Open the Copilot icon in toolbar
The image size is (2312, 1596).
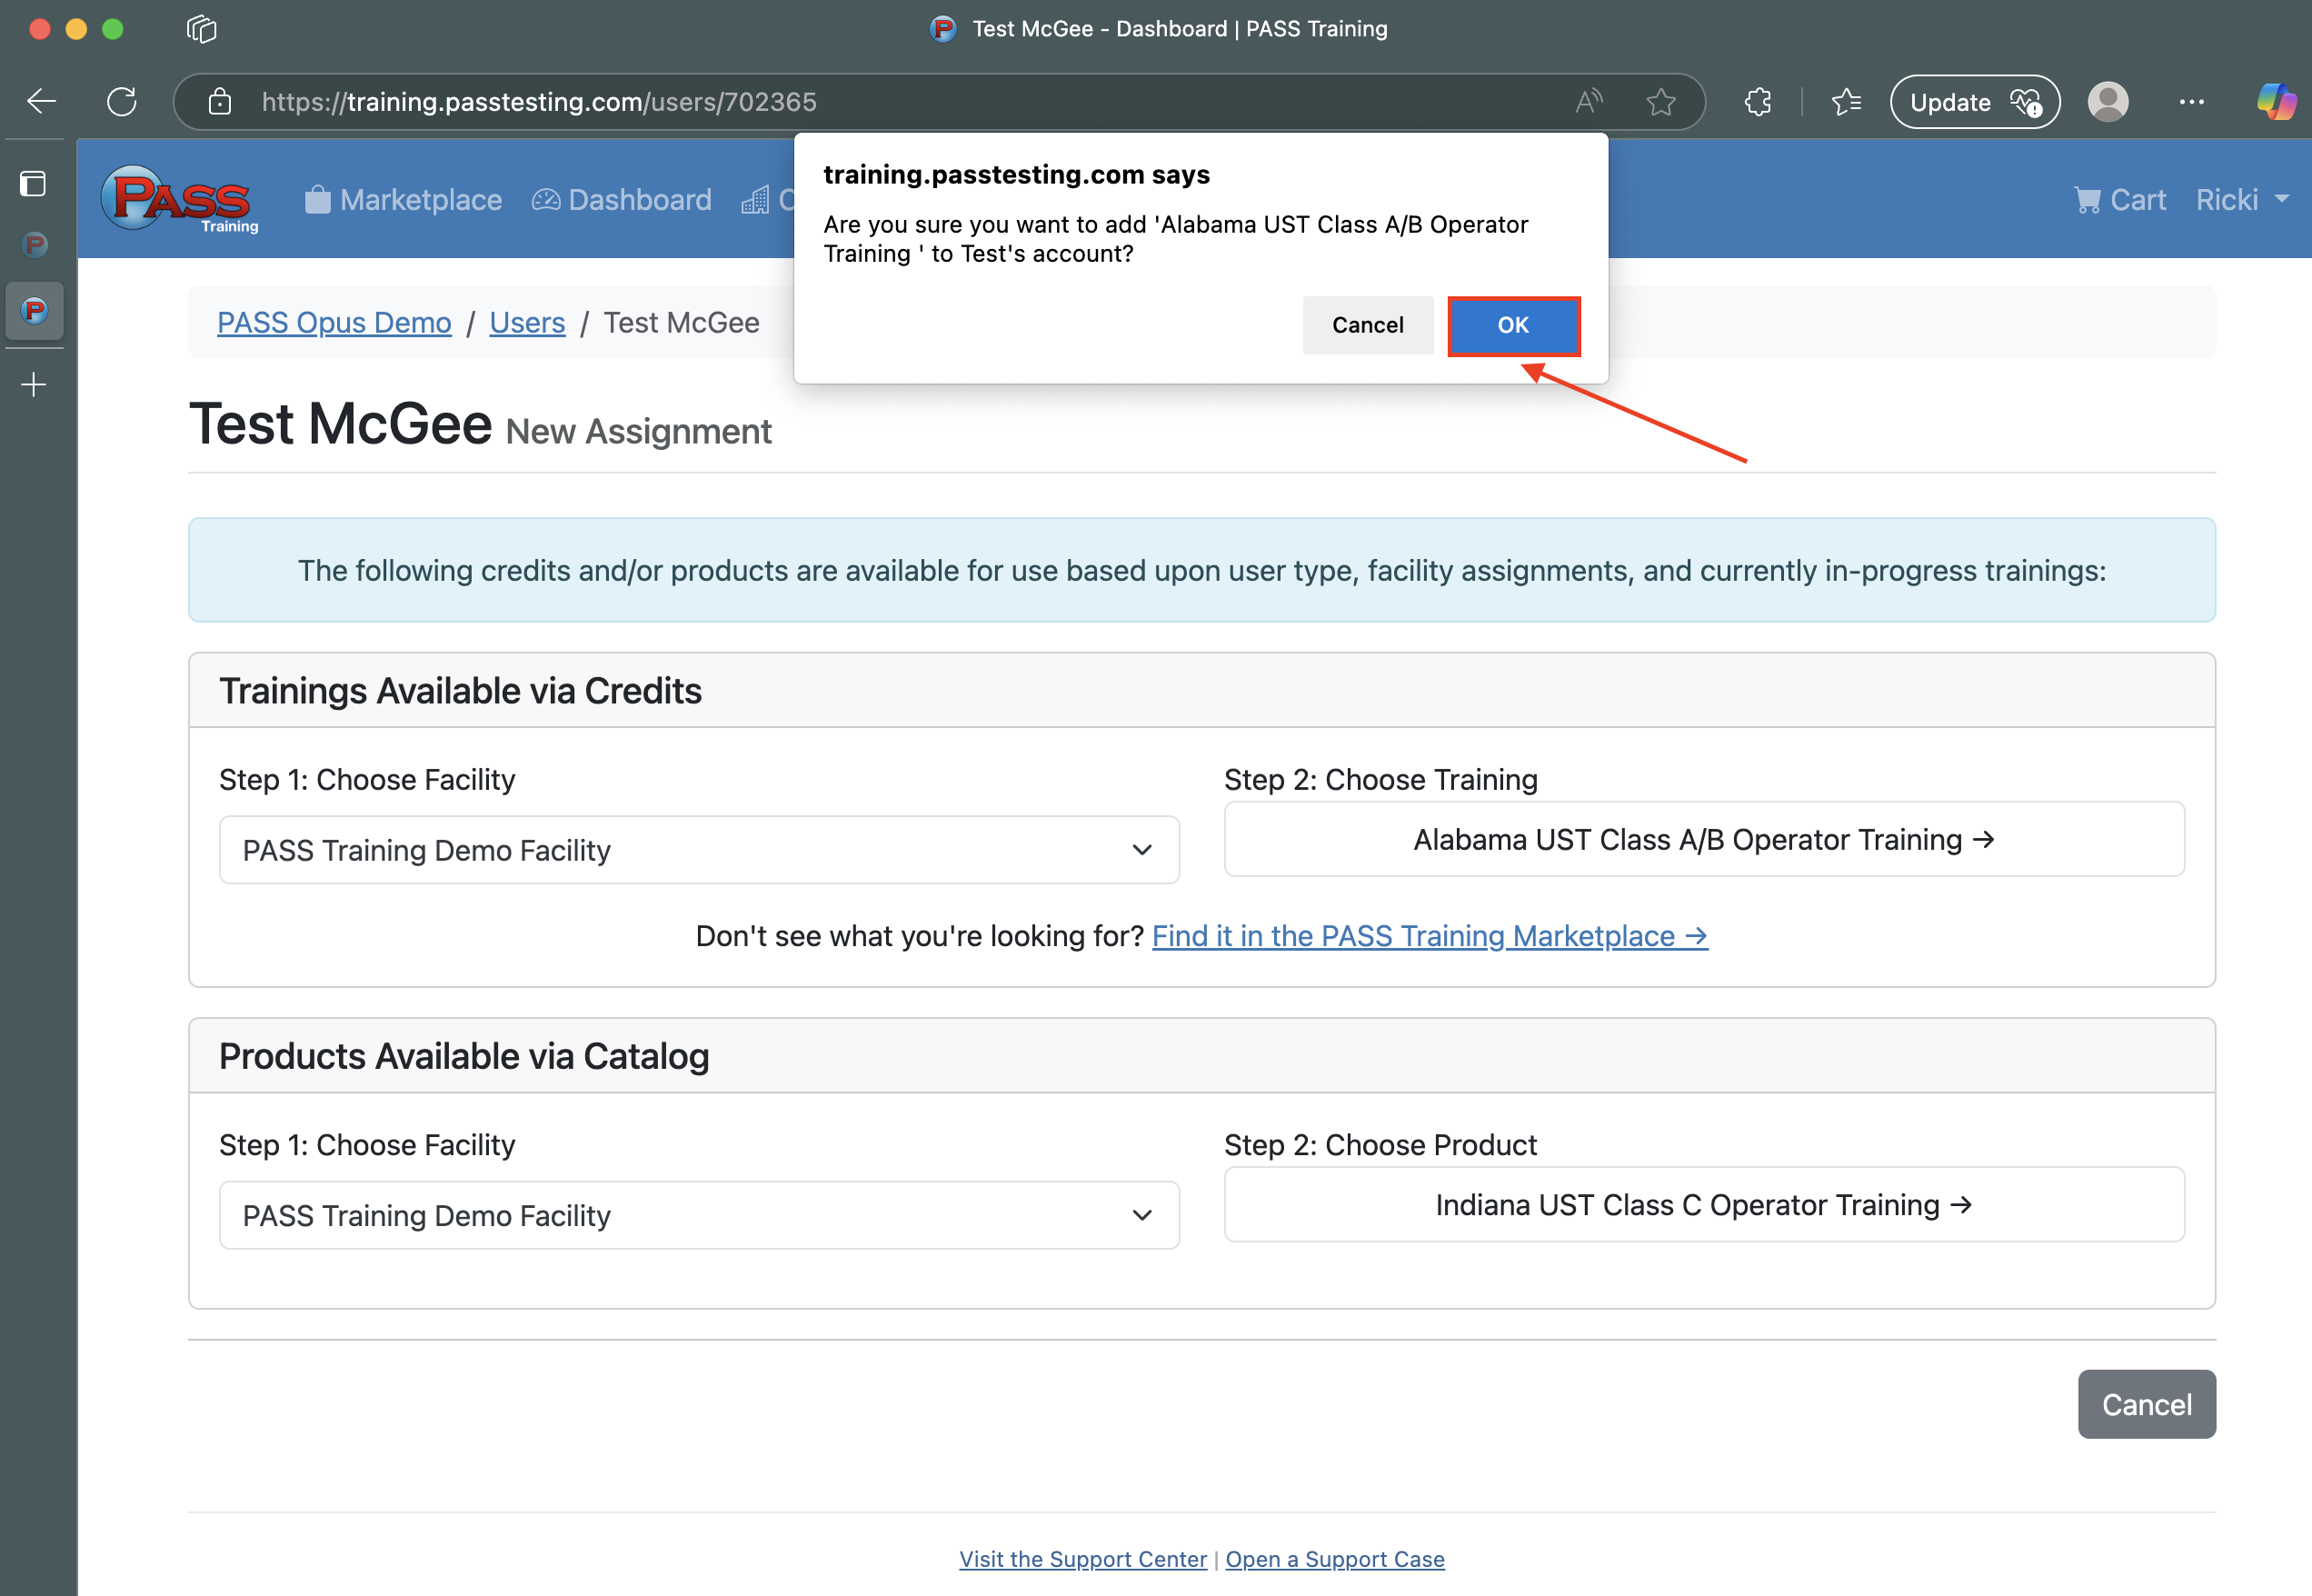click(x=2276, y=101)
